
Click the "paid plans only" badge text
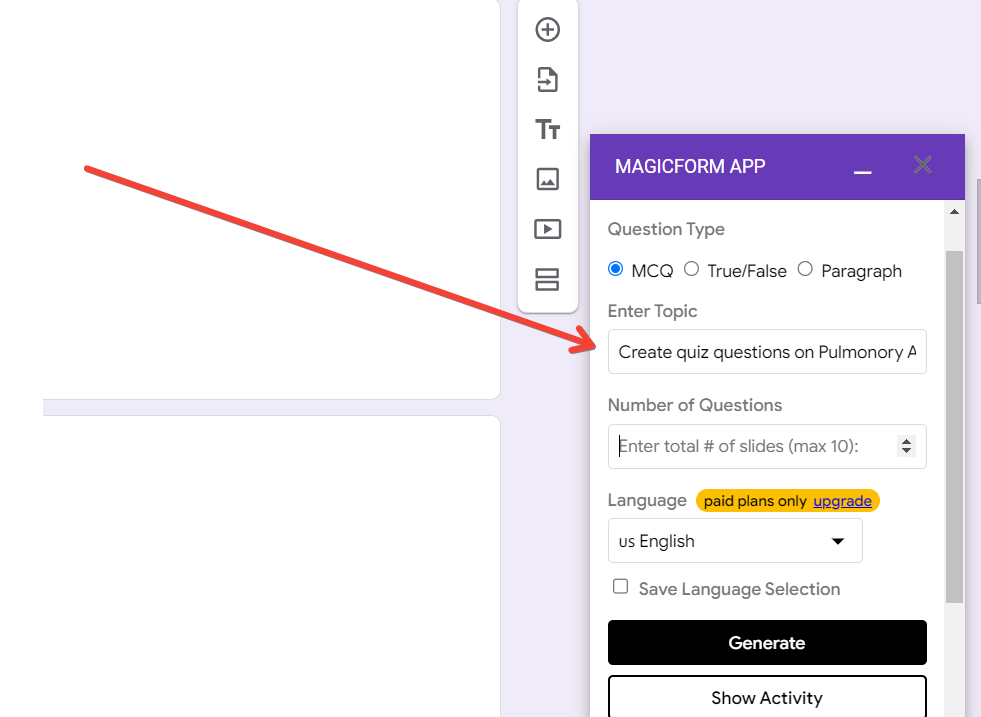pyautogui.click(x=755, y=501)
